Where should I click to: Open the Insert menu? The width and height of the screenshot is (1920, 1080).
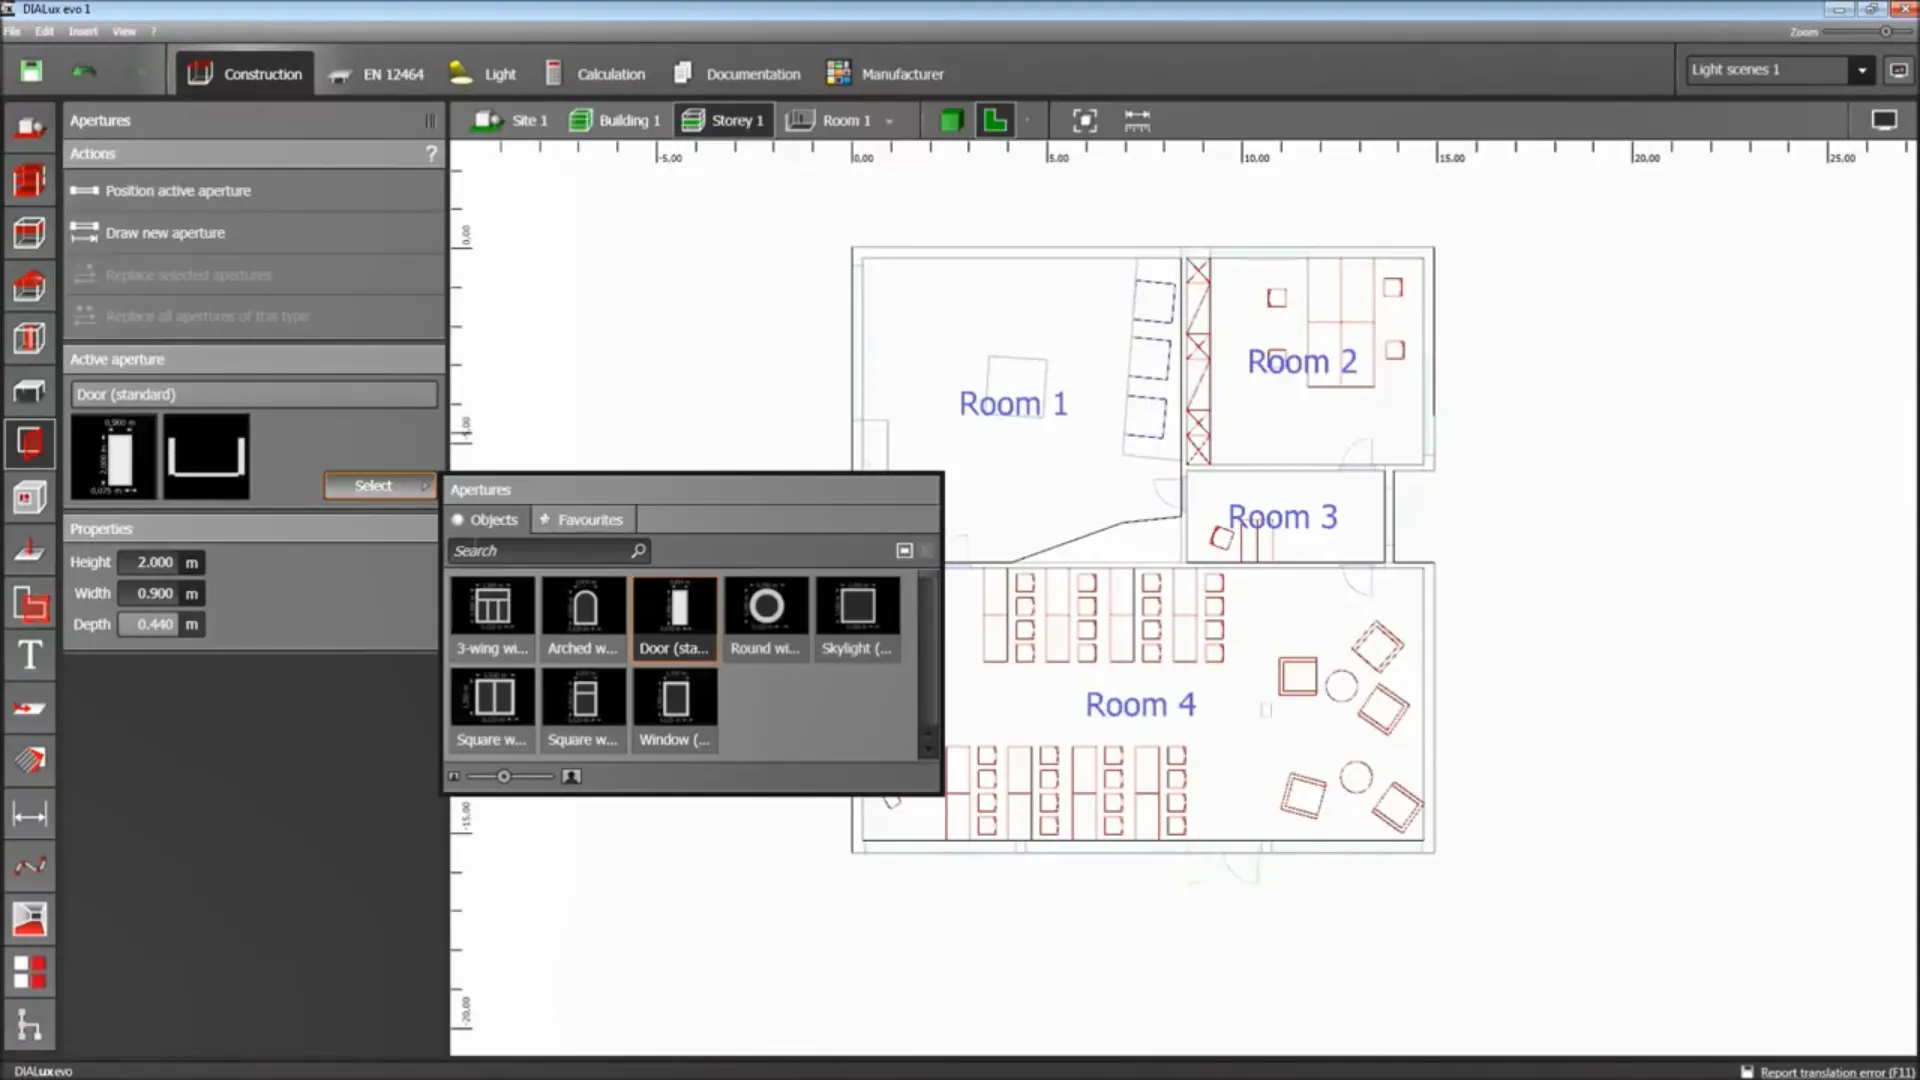click(x=83, y=31)
